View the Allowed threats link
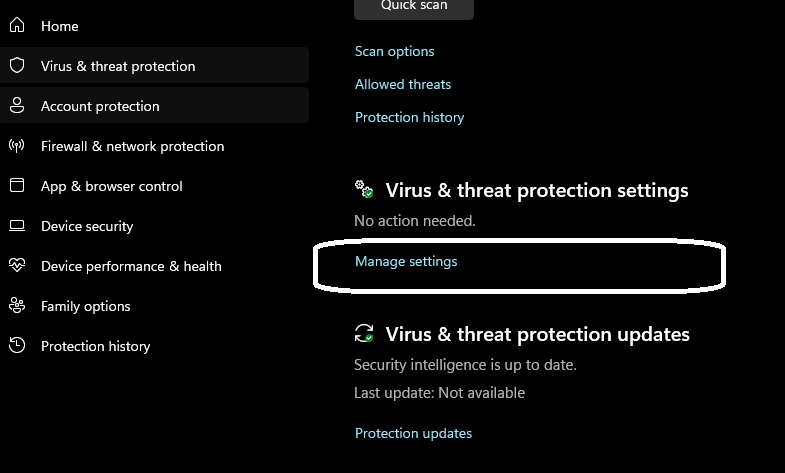 click(403, 84)
